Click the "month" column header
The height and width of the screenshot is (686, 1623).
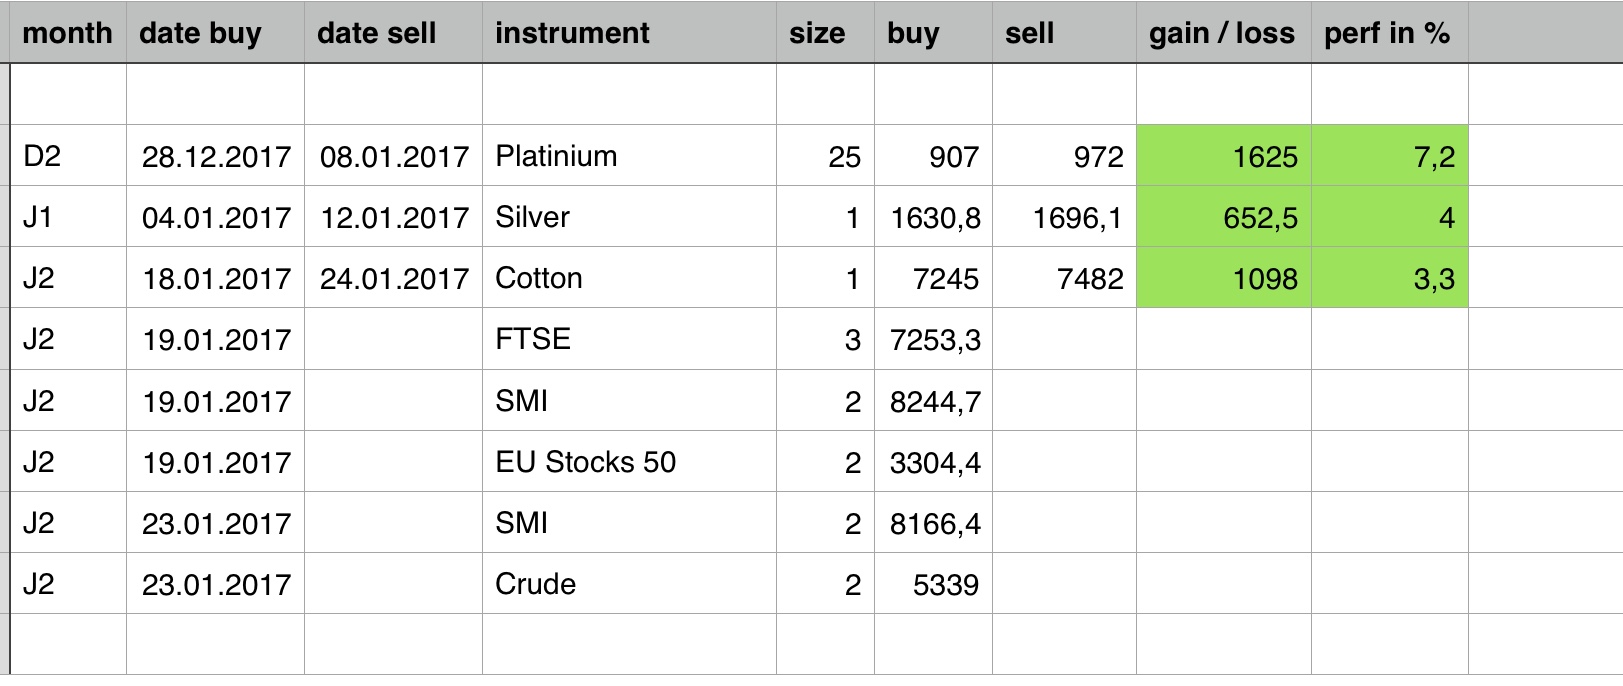tap(67, 33)
